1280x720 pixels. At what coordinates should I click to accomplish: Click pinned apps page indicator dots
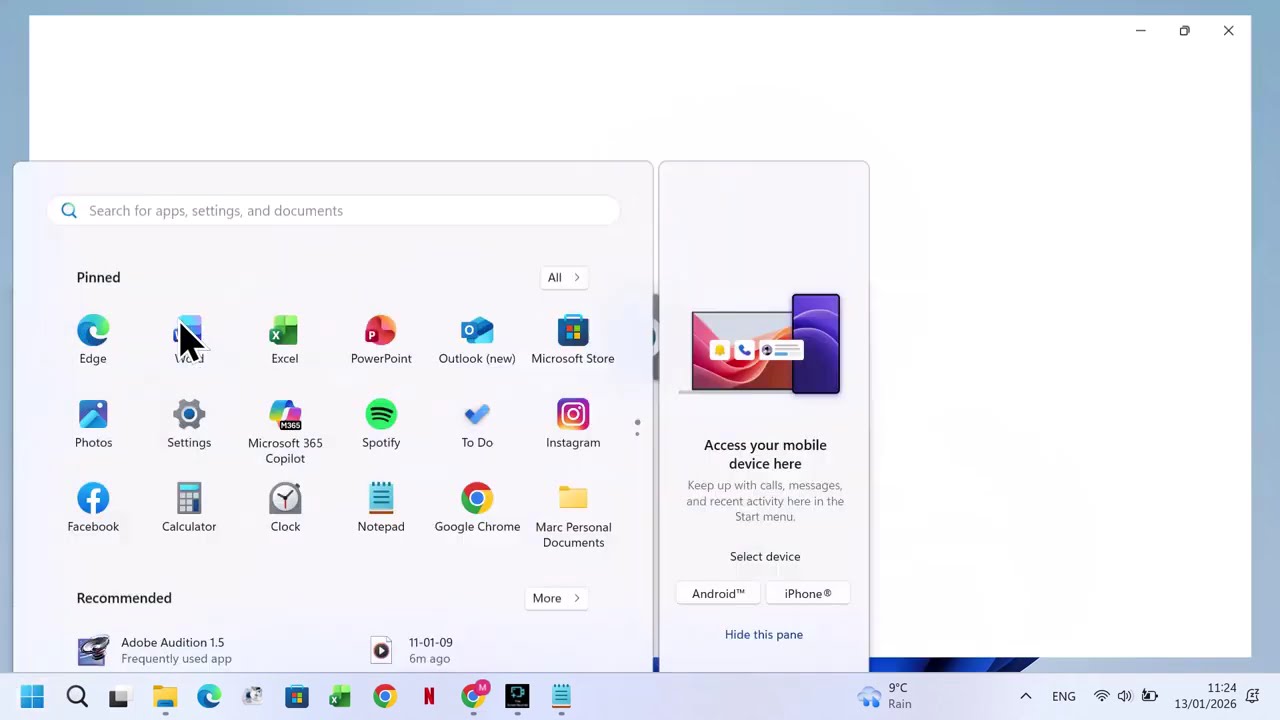tap(637, 428)
